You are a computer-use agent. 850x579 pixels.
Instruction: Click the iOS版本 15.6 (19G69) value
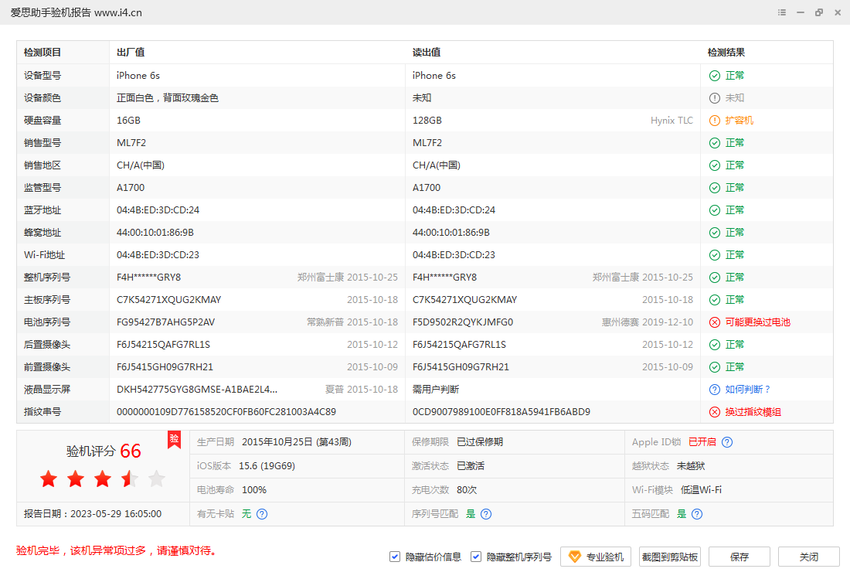tap(267, 466)
